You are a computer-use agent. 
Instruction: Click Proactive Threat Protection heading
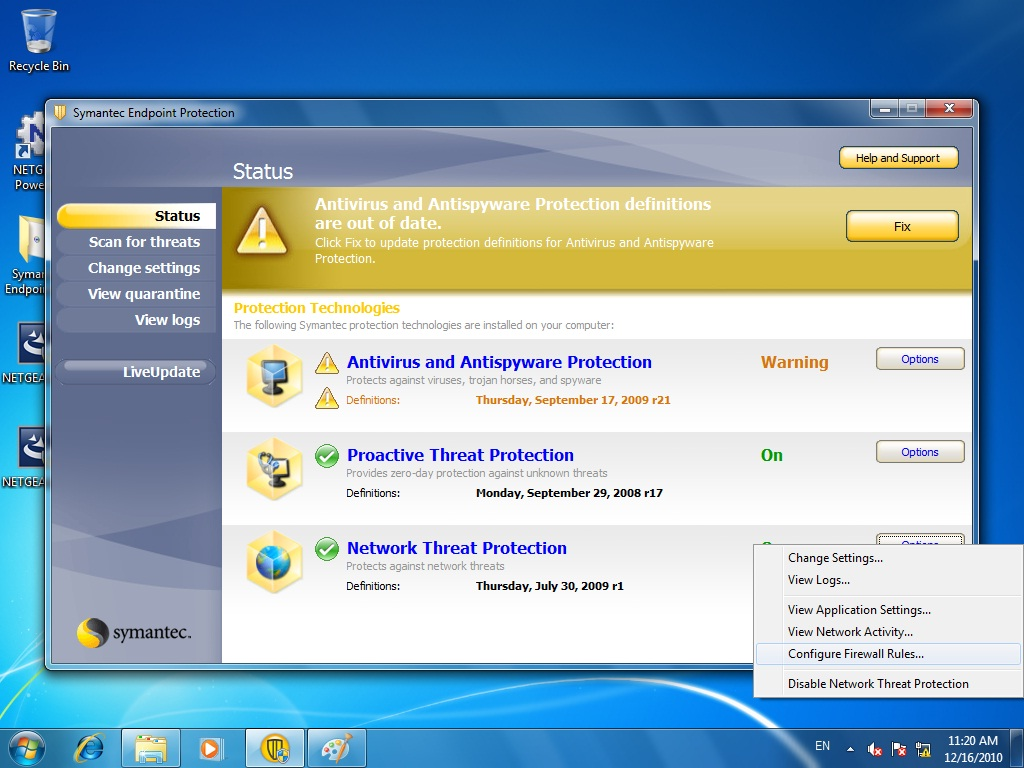tap(460, 455)
